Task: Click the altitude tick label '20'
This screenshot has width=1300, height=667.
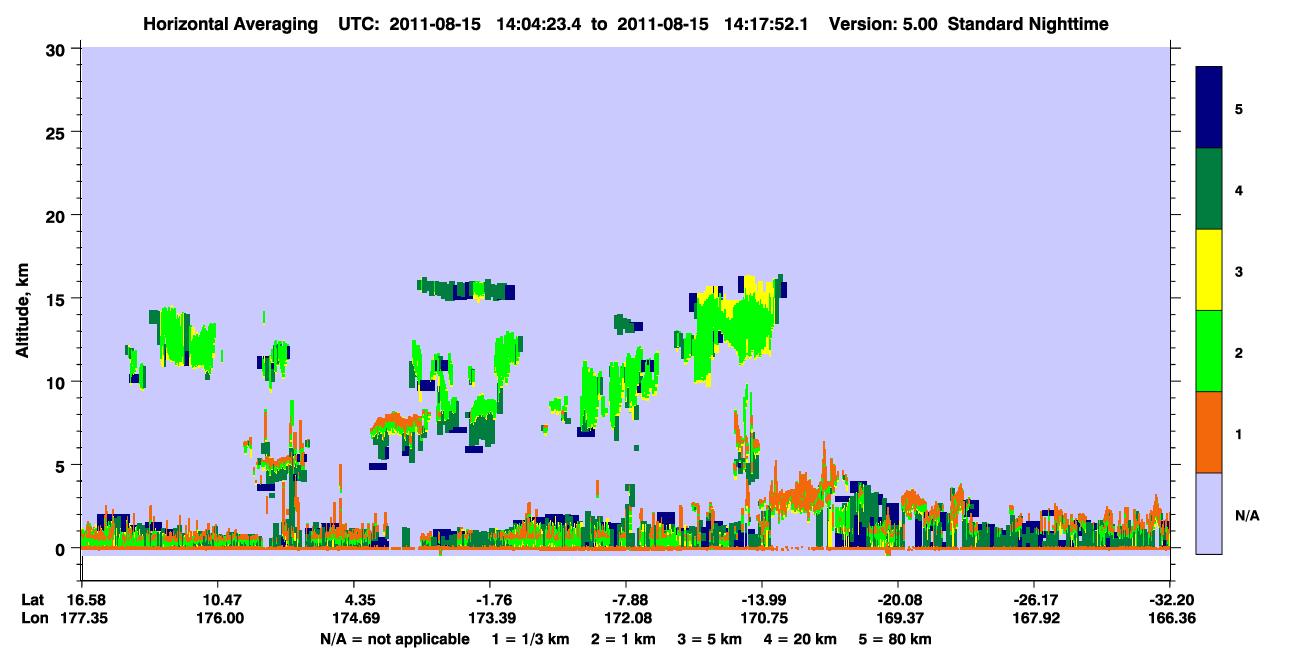Action: tap(57, 216)
